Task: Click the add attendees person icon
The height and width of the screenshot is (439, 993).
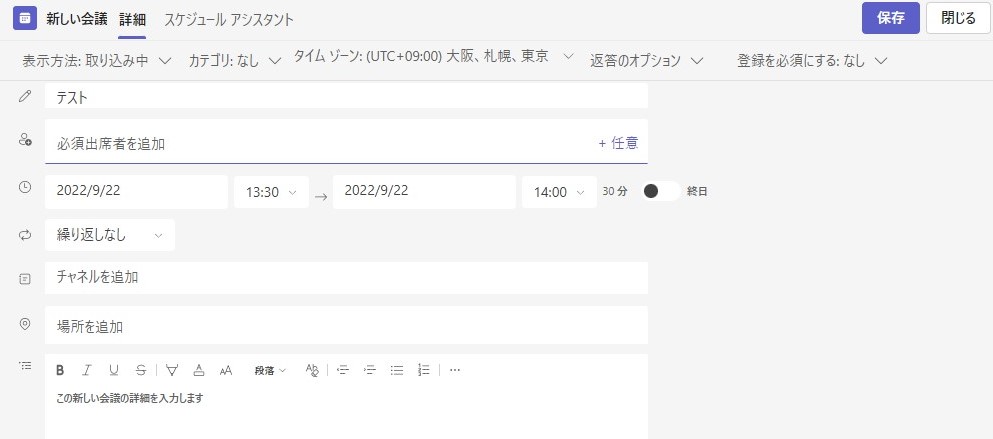Action: [25, 140]
